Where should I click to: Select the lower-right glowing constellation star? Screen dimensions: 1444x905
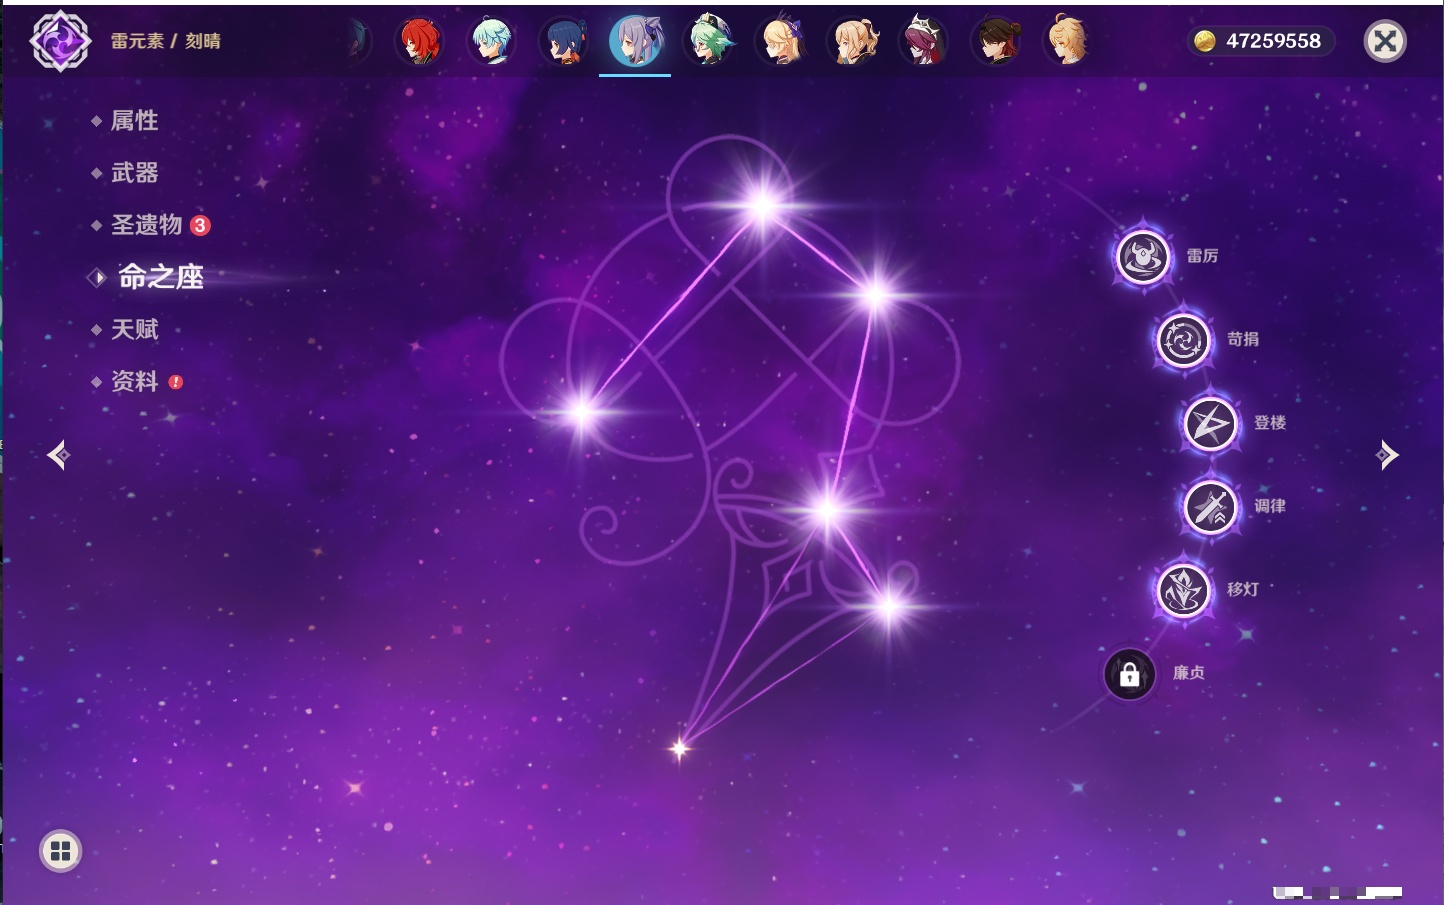[888, 605]
